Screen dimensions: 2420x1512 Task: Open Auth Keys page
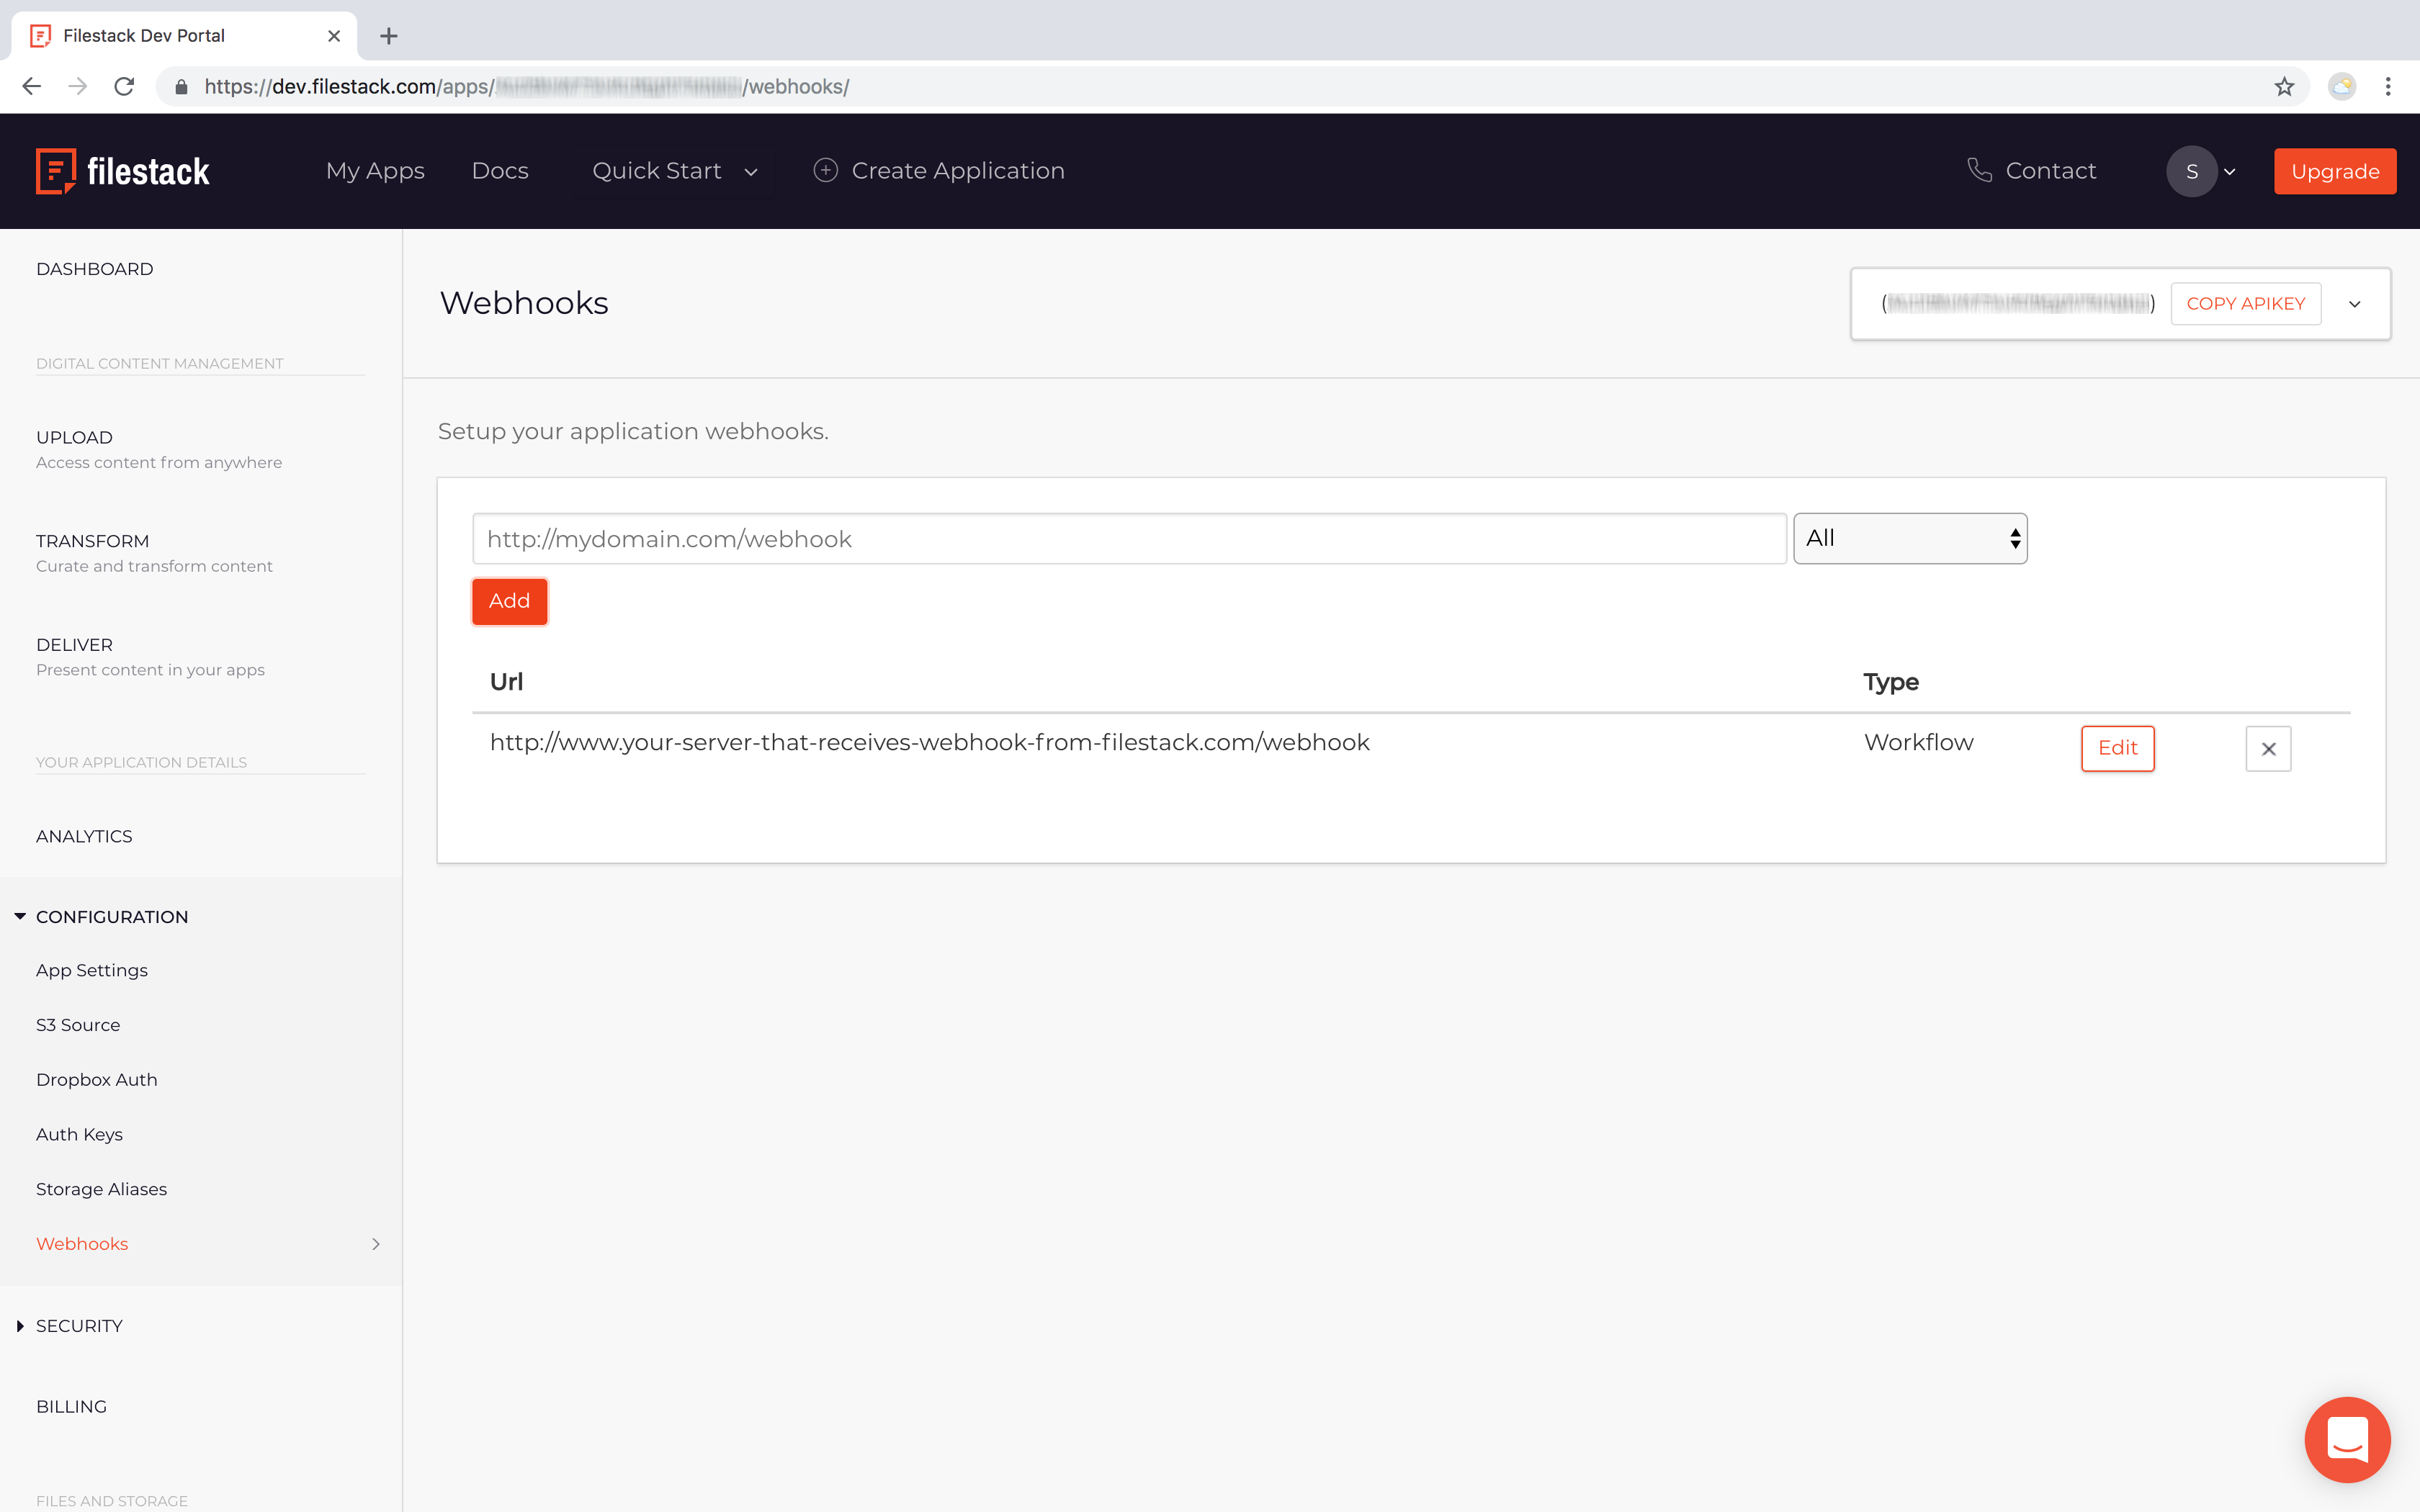pos(79,1134)
